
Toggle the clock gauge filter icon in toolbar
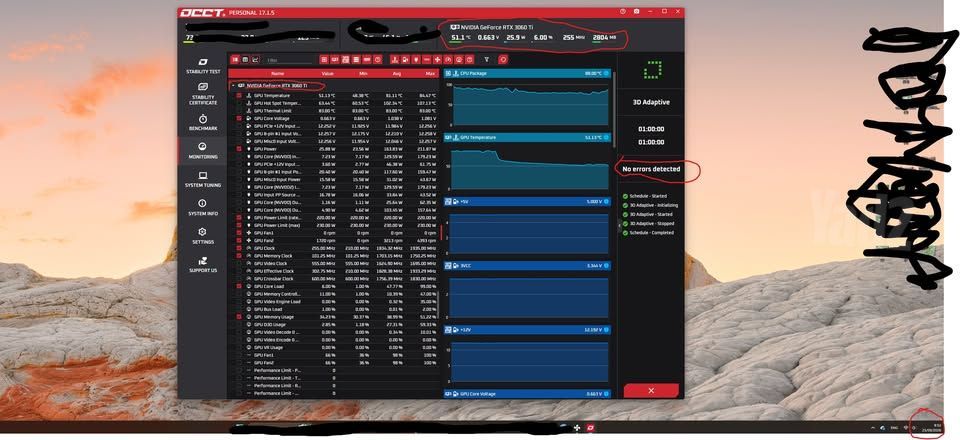448,59
